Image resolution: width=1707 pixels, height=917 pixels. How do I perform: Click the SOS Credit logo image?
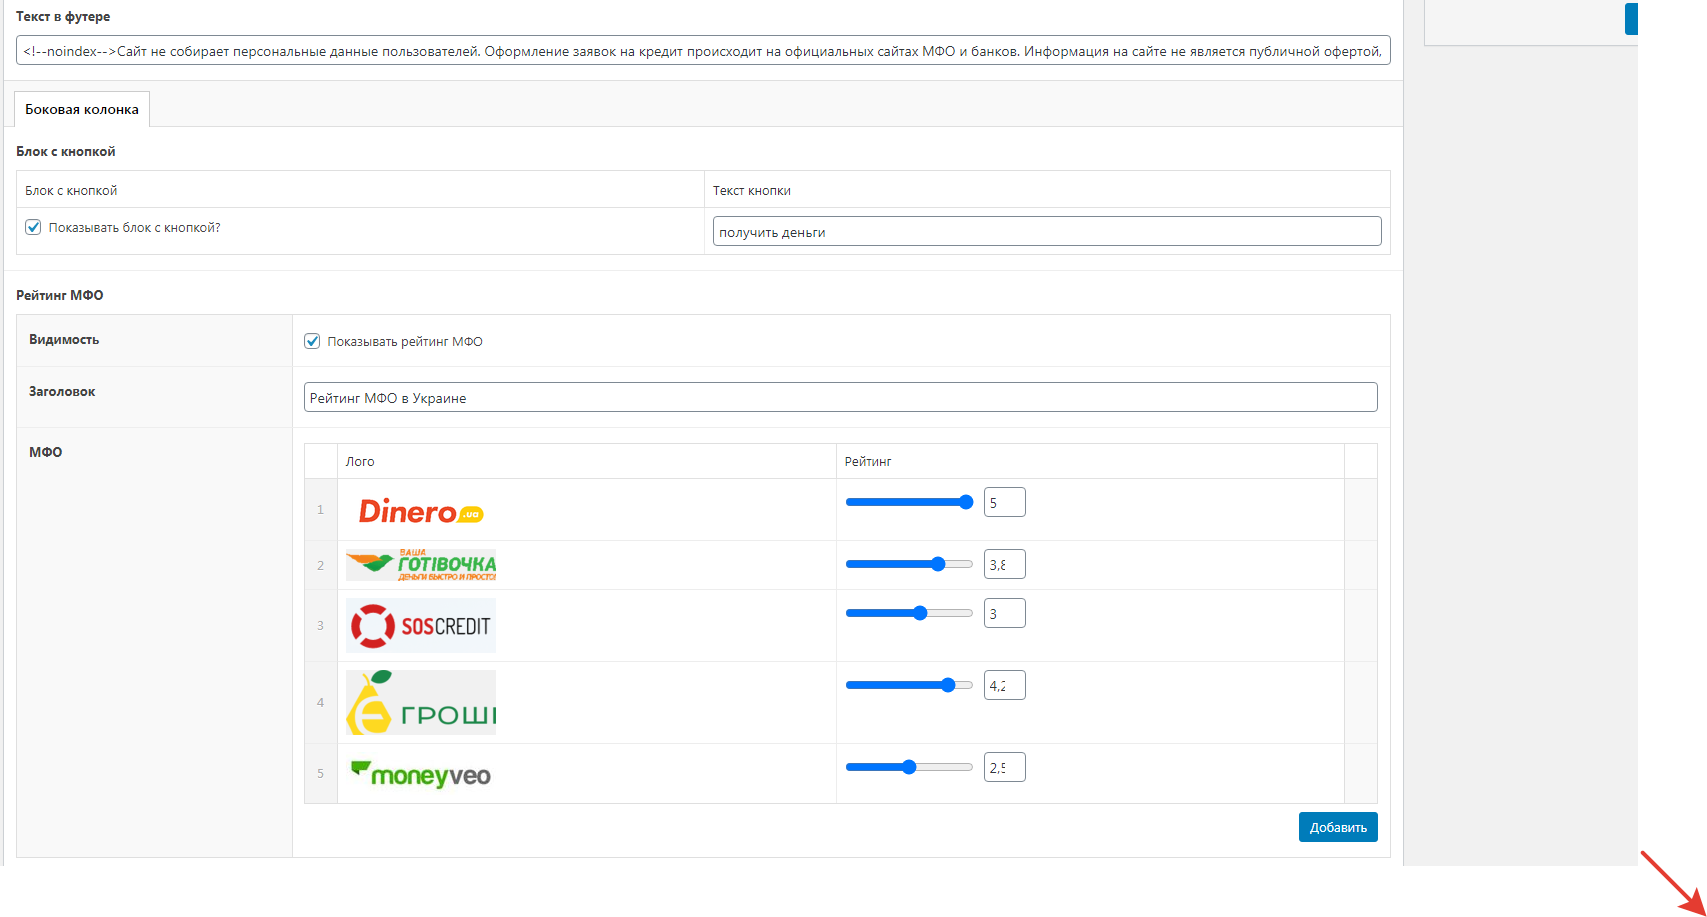pos(421,626)
